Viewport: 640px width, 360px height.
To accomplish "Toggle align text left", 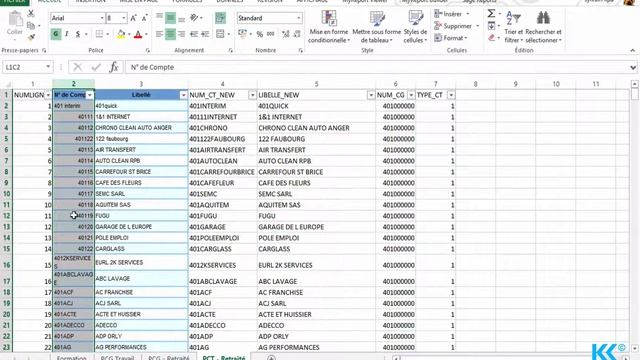I will pos(159,34).
